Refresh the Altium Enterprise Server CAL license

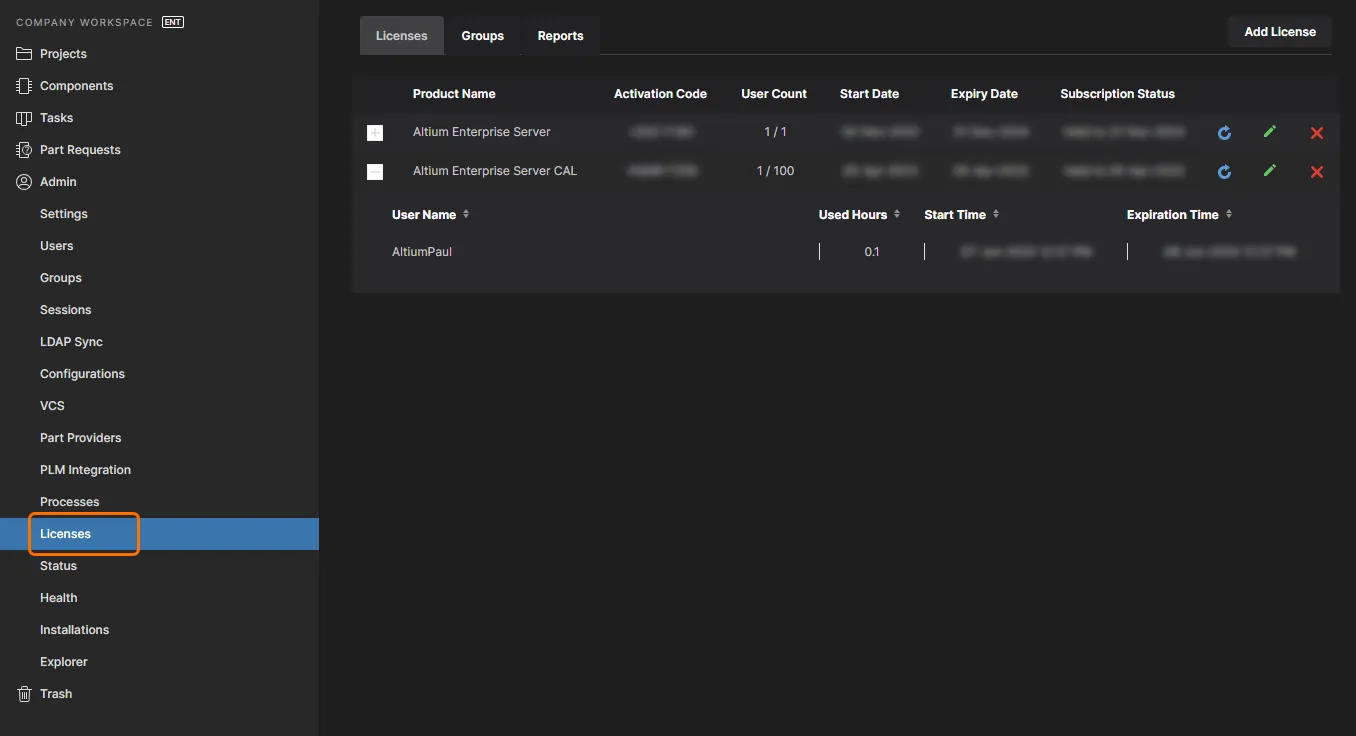tap(1224, 172)
